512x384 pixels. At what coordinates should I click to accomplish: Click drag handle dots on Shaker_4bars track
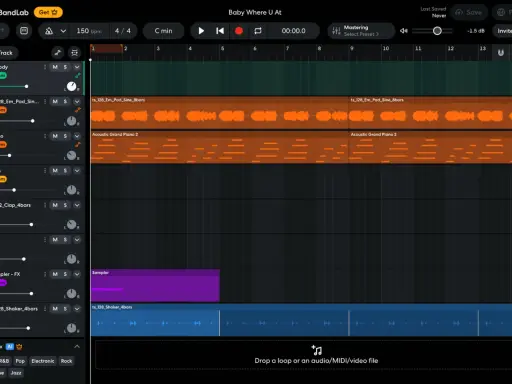coord(45,309)
